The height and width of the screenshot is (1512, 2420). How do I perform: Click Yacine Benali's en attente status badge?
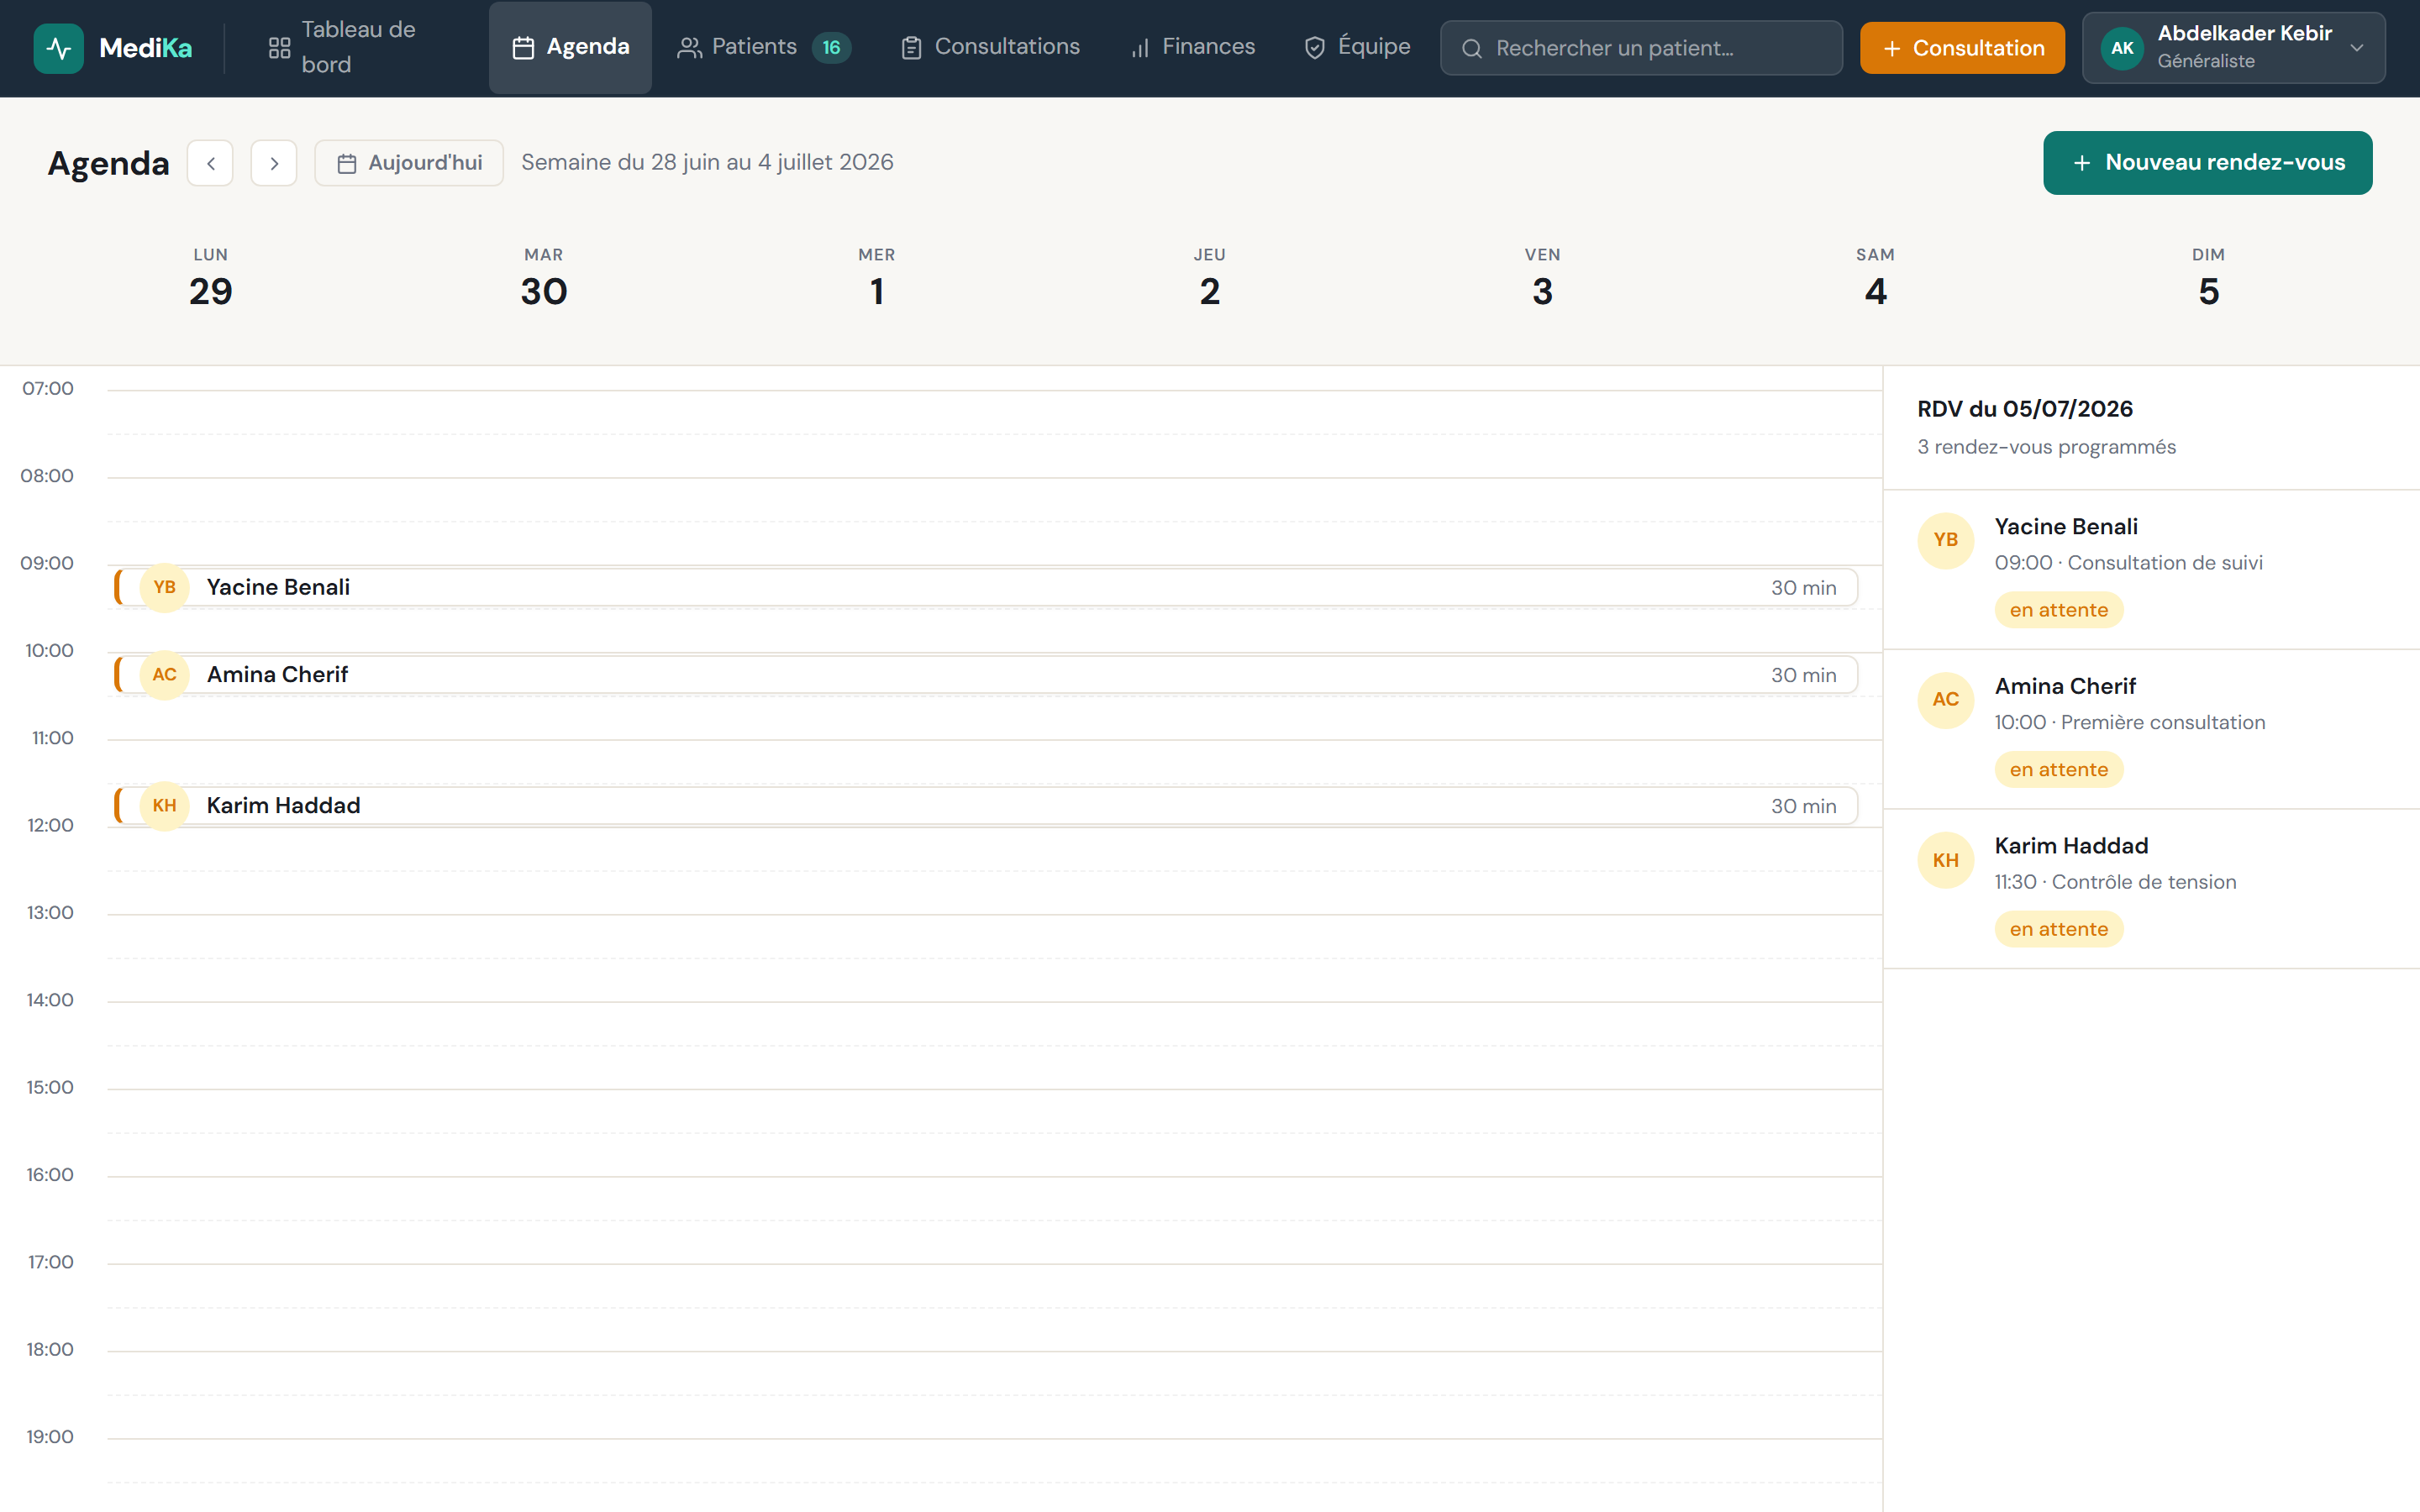(2058, 610)
